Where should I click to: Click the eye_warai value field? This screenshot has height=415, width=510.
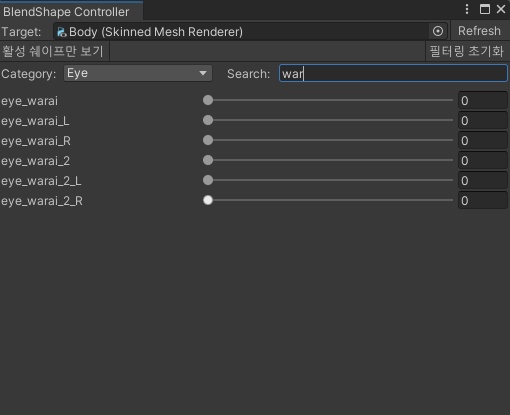(x=483, y=100)
